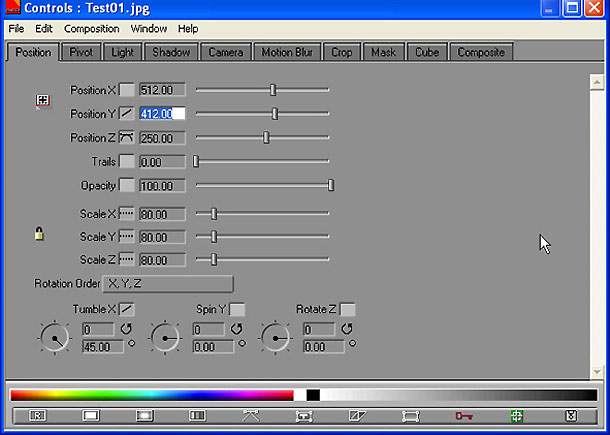Open the Position Z curve type selector

point(127,137)
